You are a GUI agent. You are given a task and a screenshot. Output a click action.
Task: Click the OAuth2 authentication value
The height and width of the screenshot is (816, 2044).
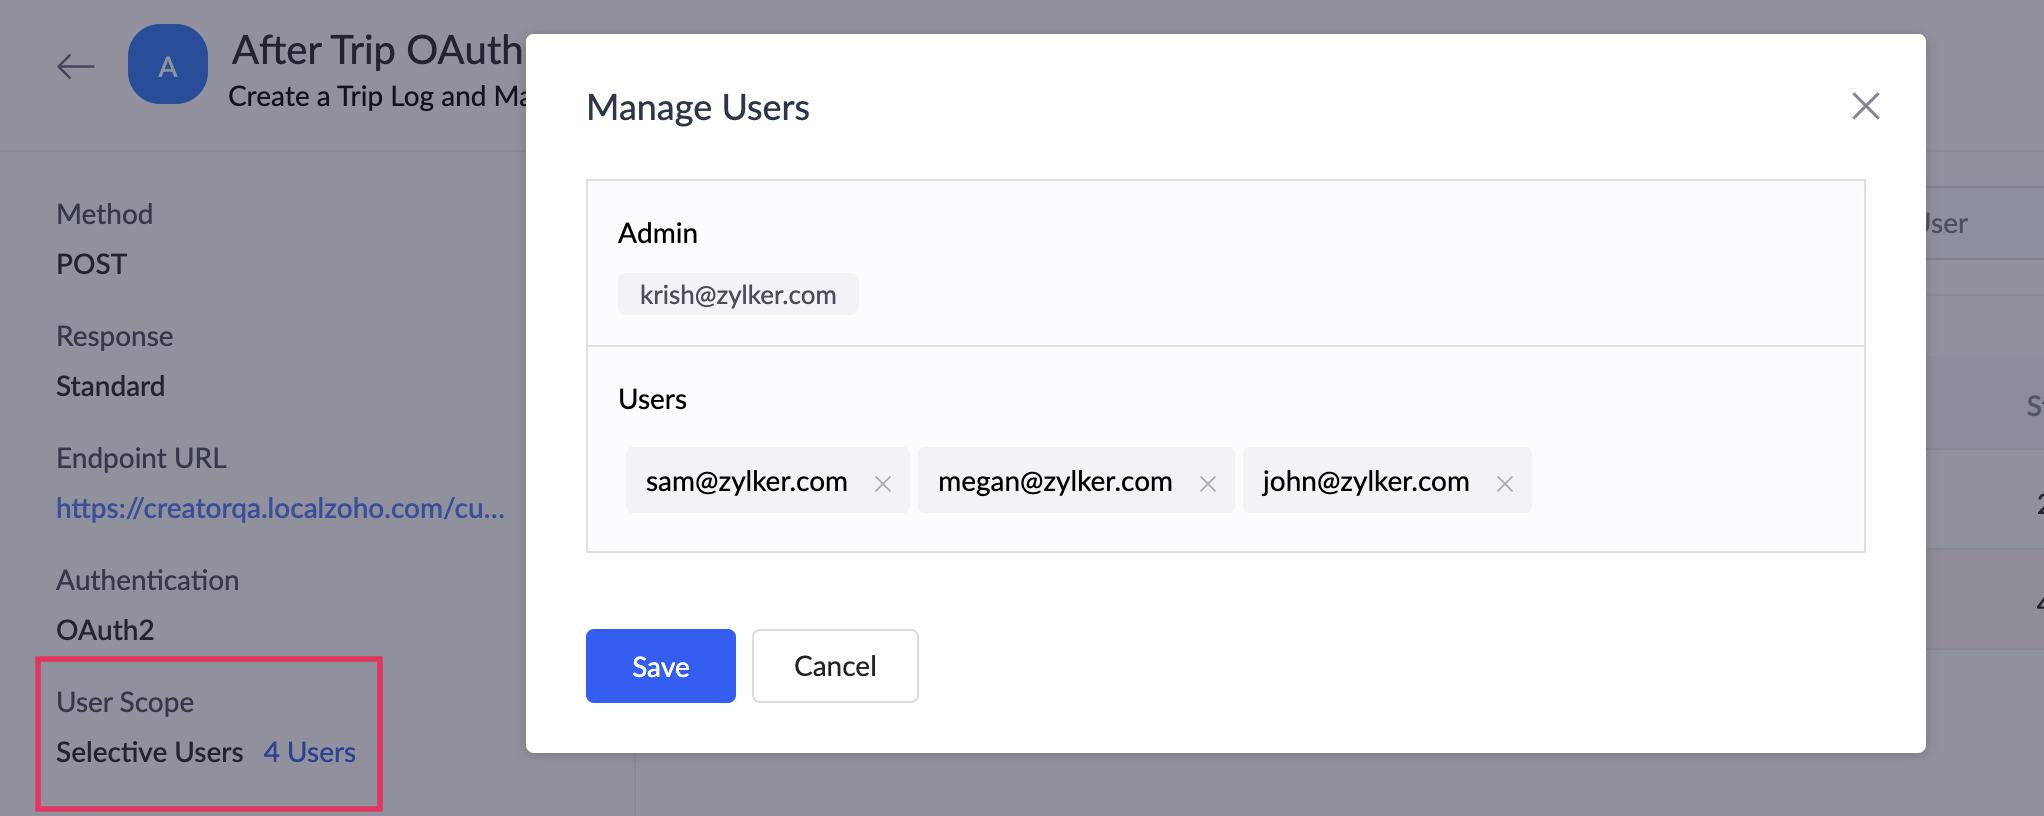point(105,630)
